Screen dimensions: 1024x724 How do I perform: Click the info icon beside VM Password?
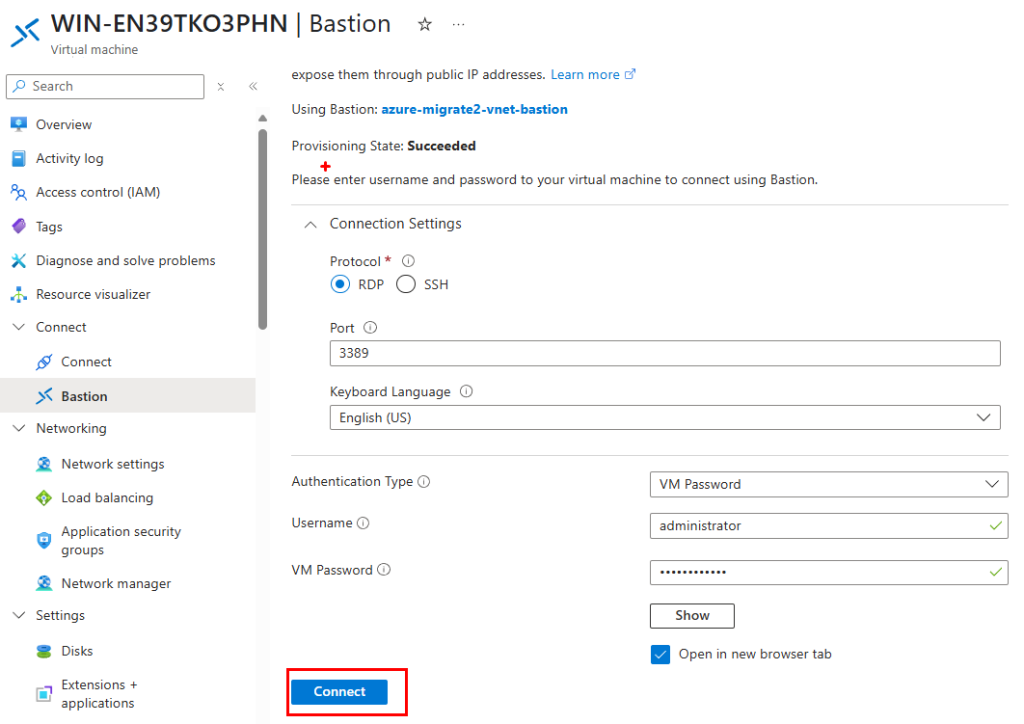pos(384,570)
